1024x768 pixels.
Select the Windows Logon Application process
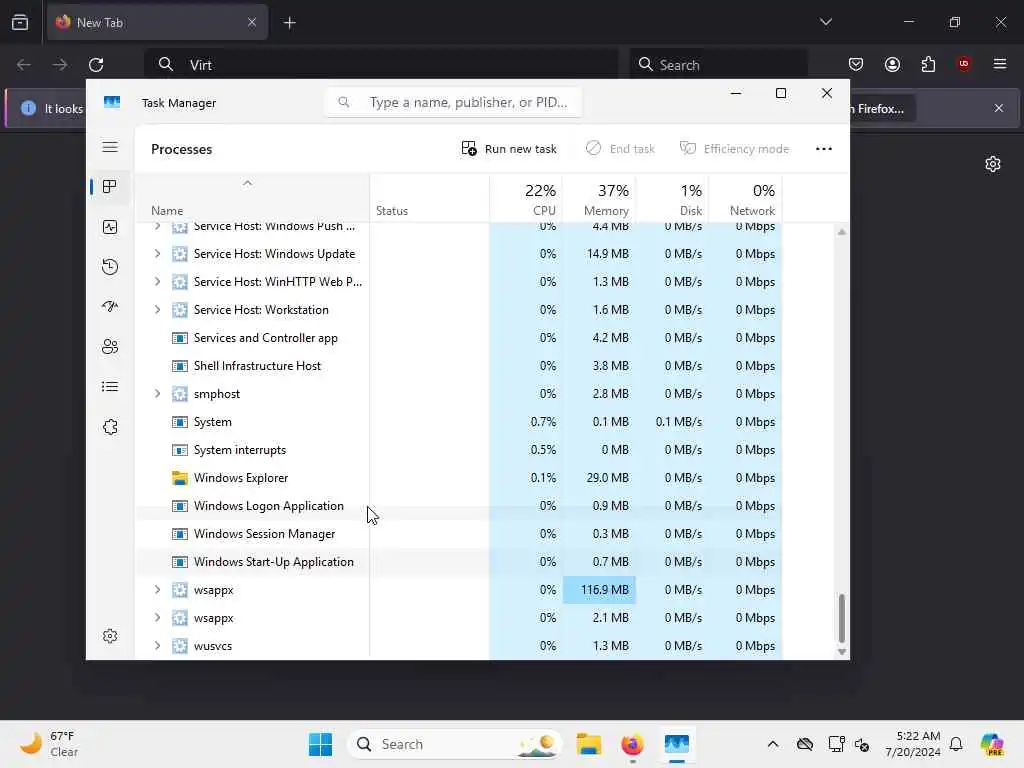pos(458,506)
